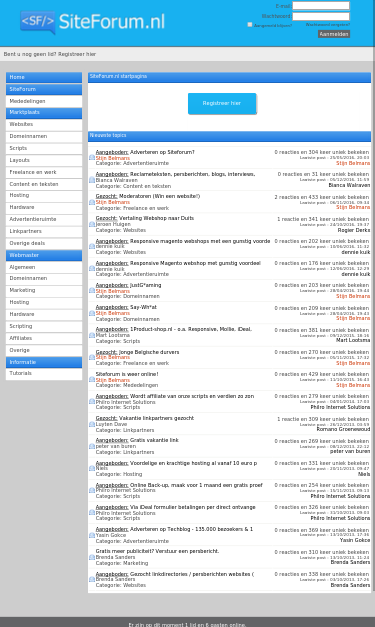Open topic 'Siteforum is weer online!'

[127, 374]
